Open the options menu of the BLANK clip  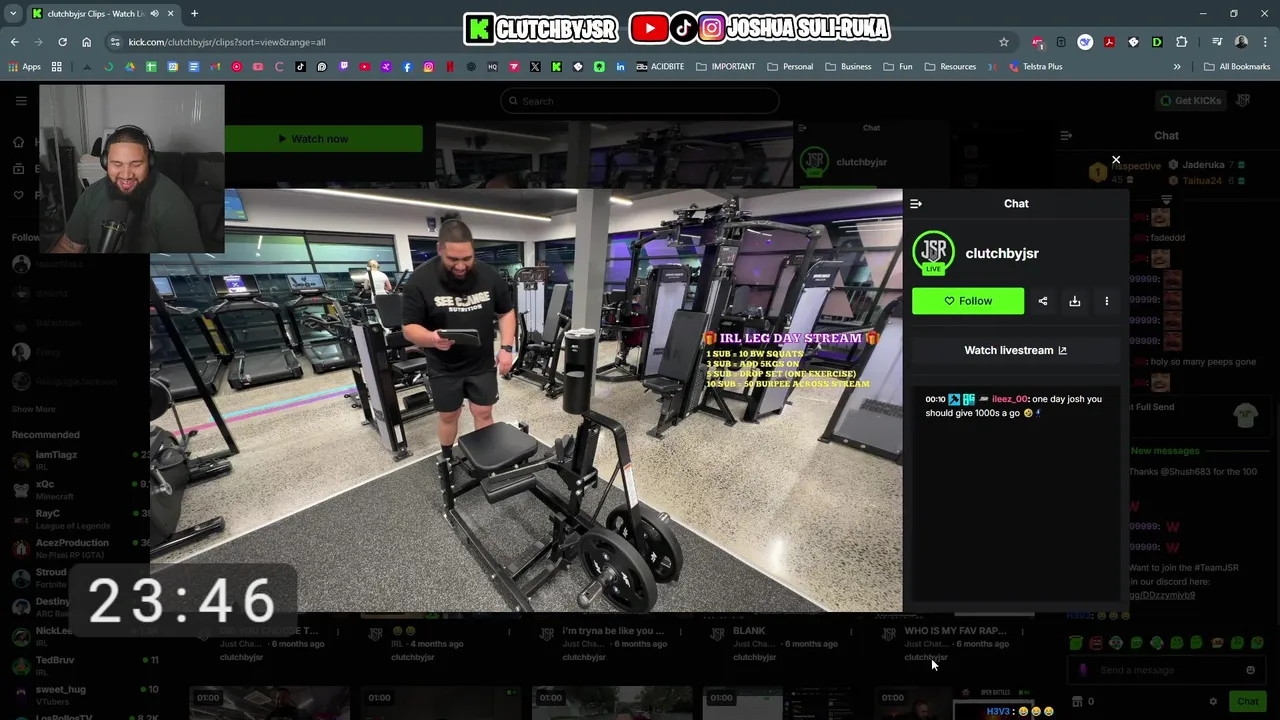point(851,632)
